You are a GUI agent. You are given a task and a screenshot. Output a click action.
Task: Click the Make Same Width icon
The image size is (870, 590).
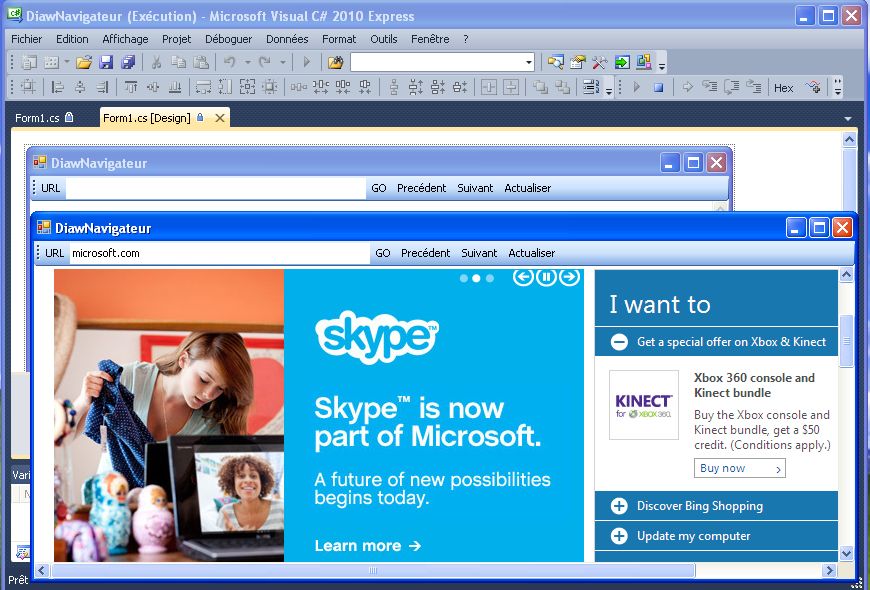203,87
